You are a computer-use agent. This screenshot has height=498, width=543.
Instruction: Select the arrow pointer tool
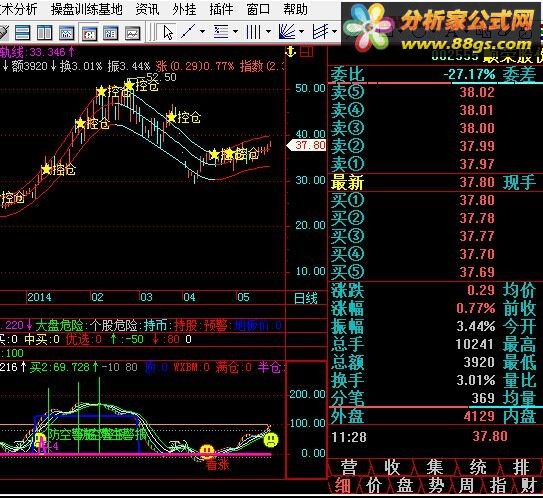coord(168,33)
